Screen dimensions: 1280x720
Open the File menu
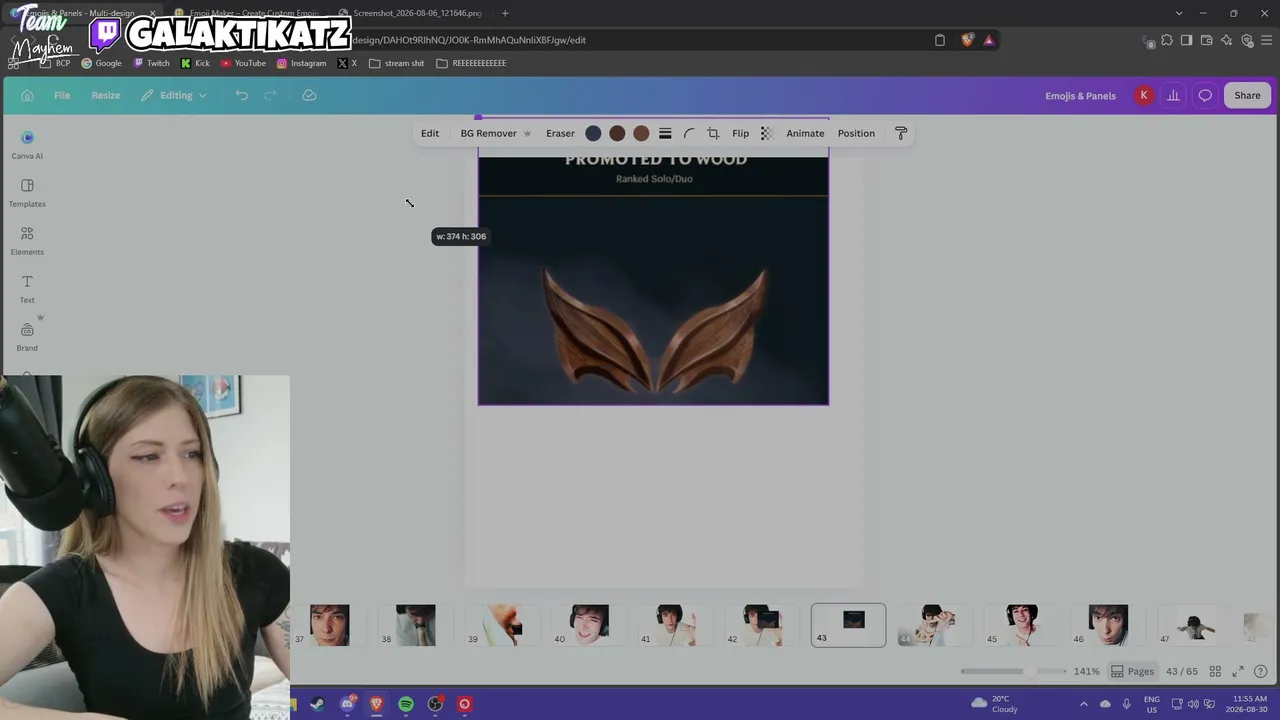pos(62,95)
